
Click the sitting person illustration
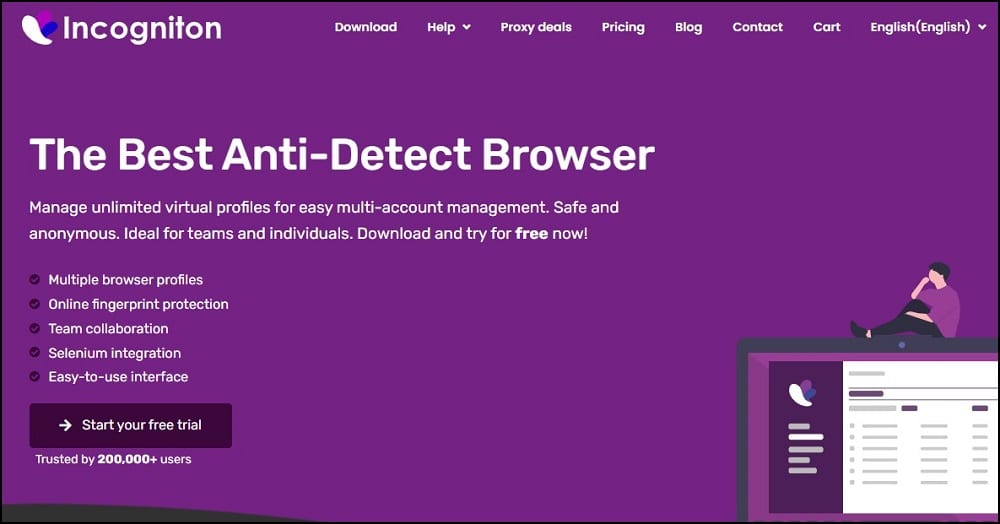905,300
